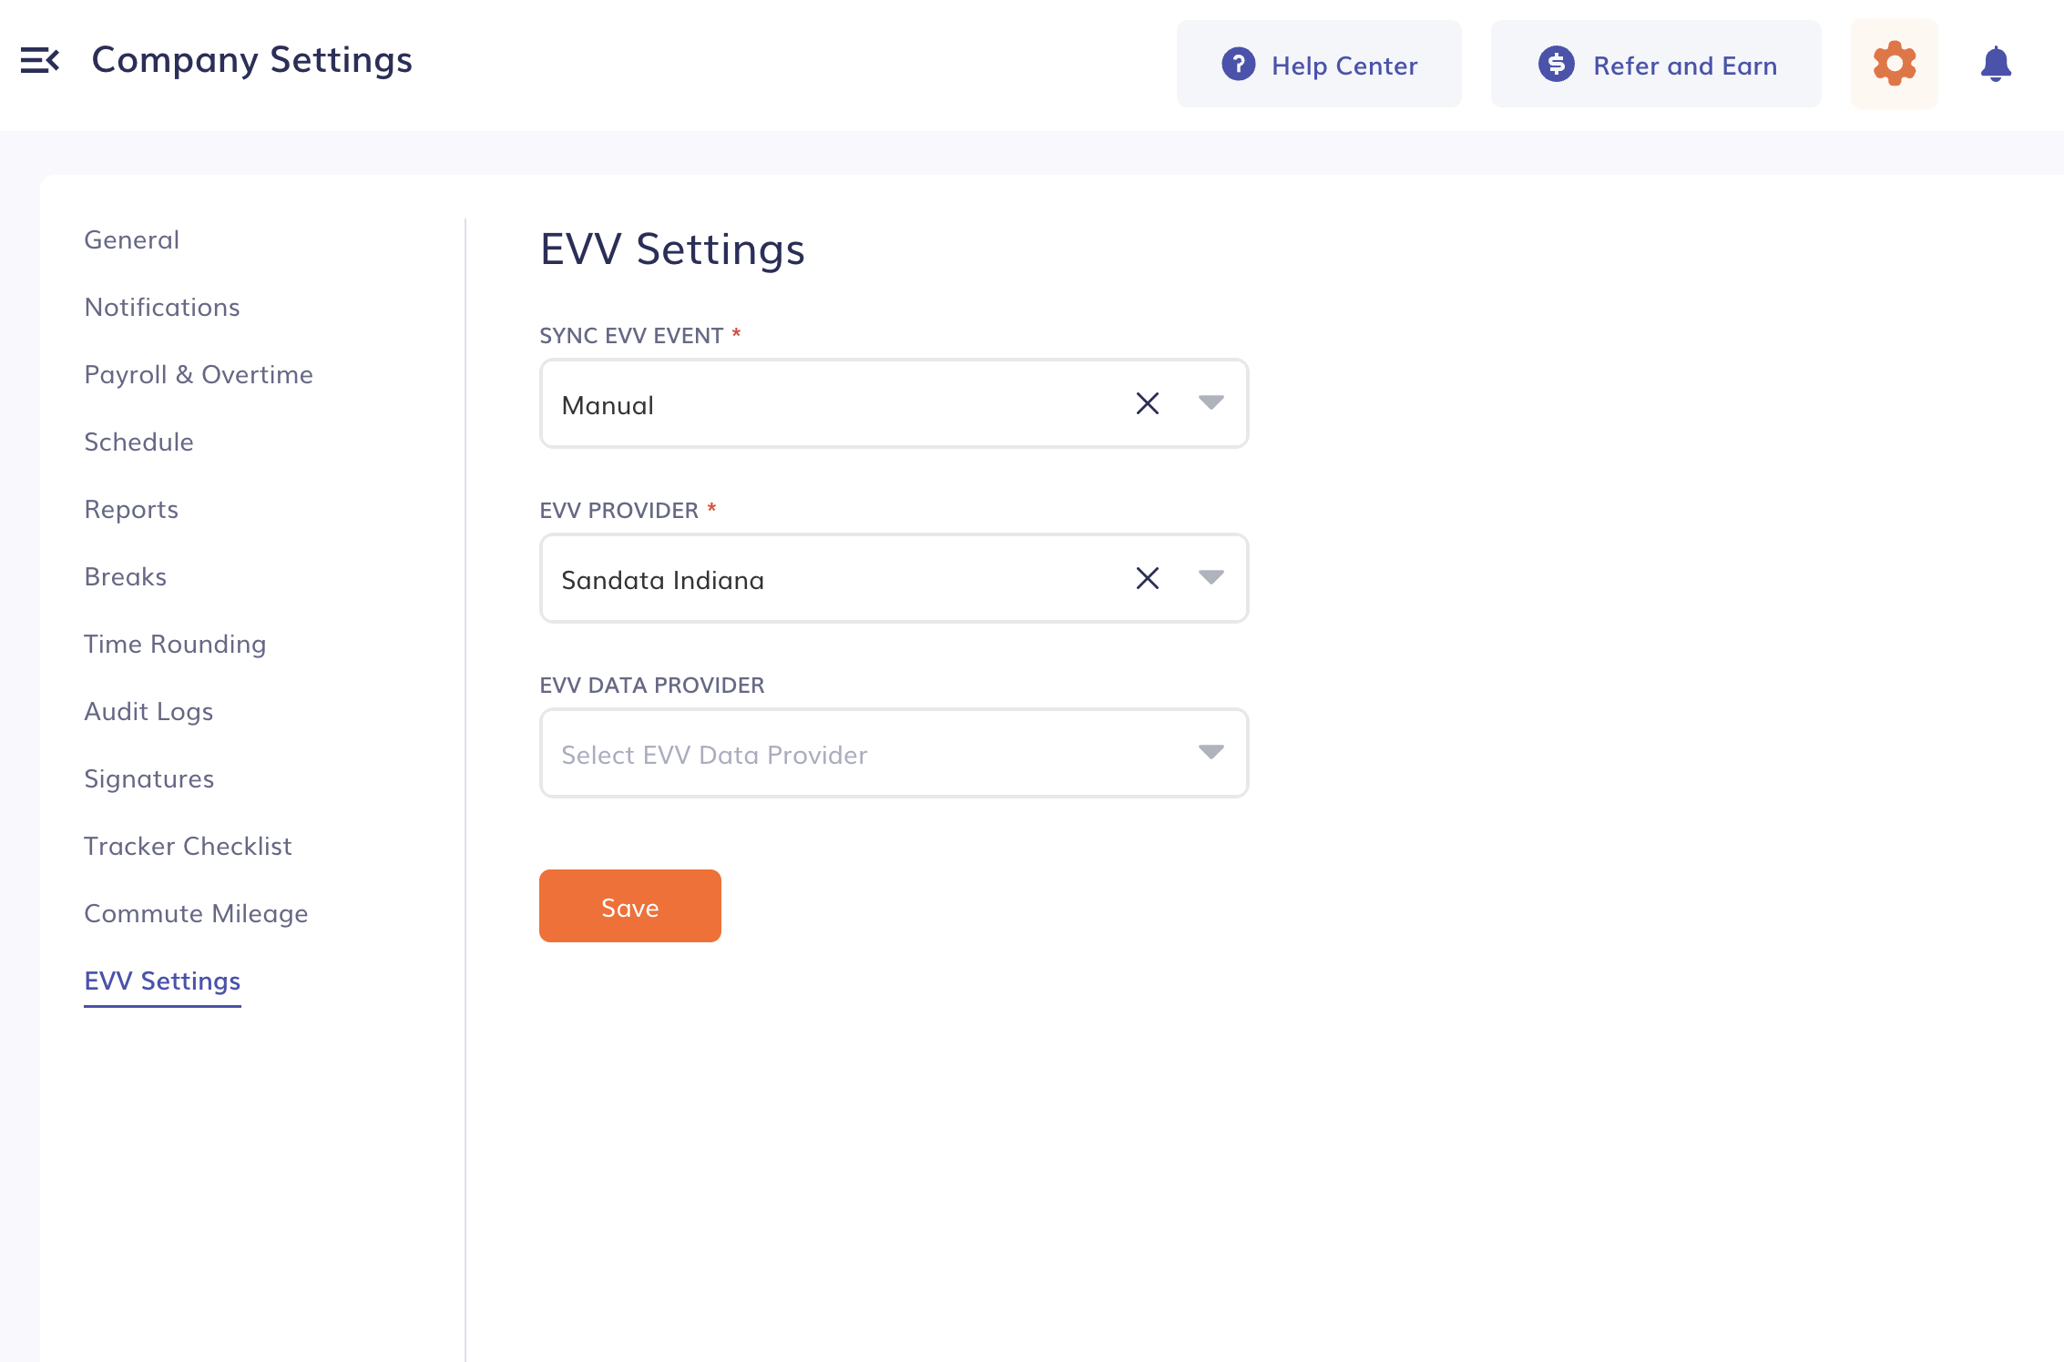Click the Help Center question mark icon
Viewport: 2064px width, 1362px height.
pos(1238,65)
